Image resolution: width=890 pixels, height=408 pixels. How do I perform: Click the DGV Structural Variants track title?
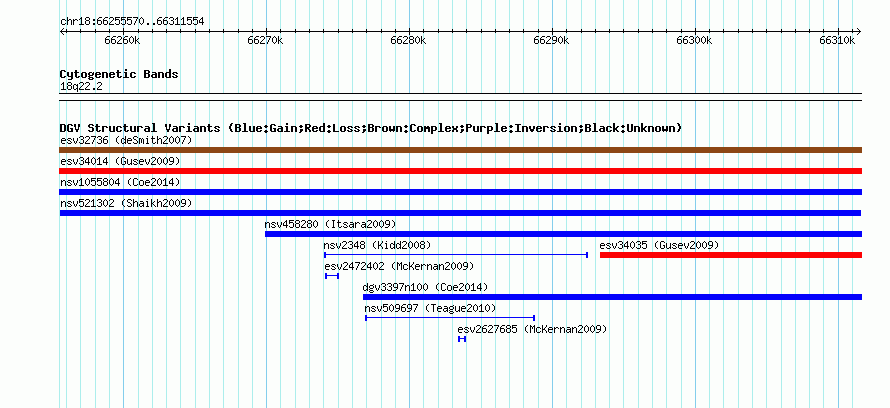(371, 128)
